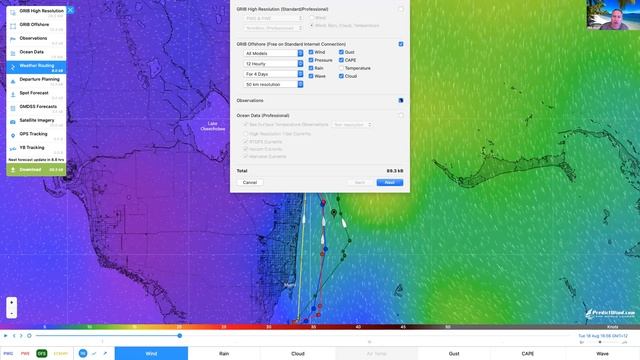Enable Ocean Data (Professional) checkbox

click(x=401, y=116)
